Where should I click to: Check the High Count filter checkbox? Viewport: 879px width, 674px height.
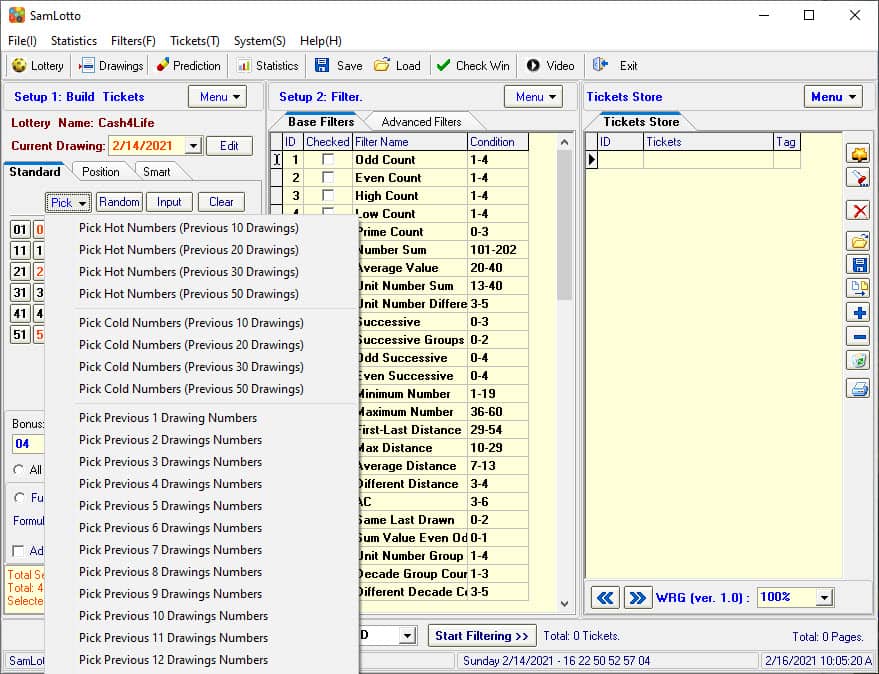[x=327, y=196]
